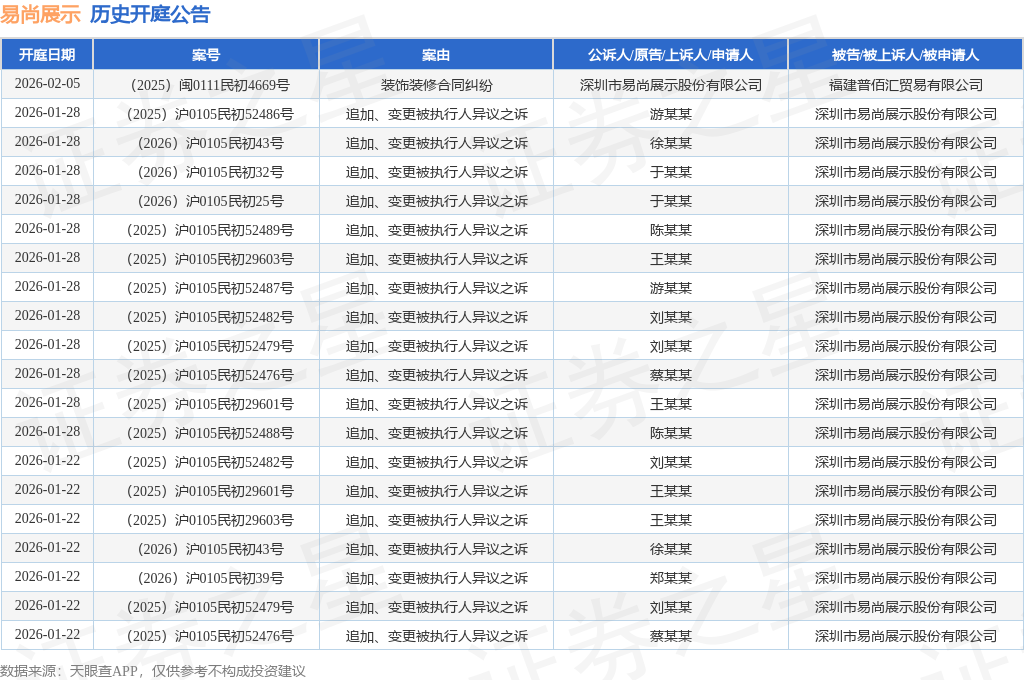Click plaintiff 郑某某
Viewport: 1024px width, 680px height.
point(671,578)
